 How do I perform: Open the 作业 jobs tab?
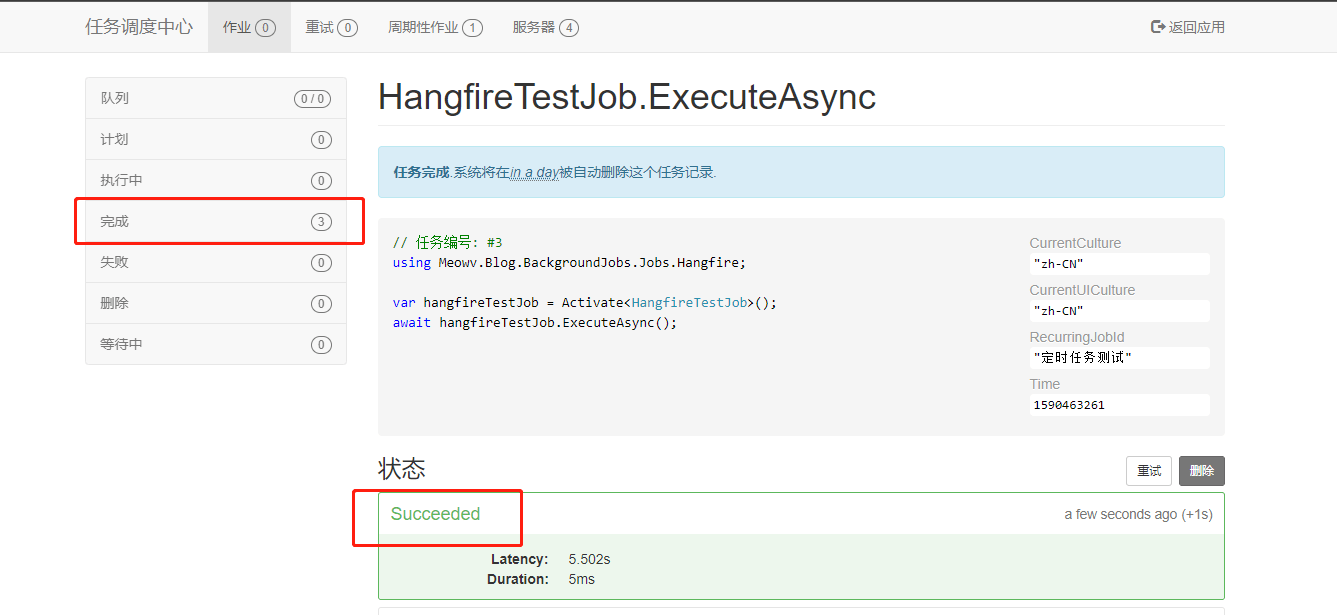tap(249, 27)
